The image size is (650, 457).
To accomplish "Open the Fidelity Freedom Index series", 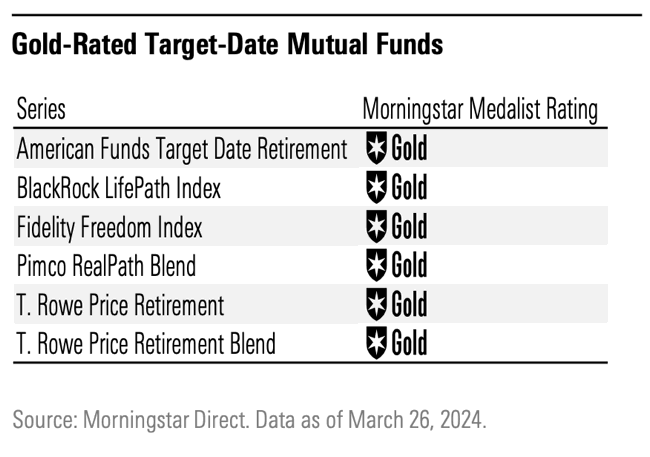I will pos(110,227).
